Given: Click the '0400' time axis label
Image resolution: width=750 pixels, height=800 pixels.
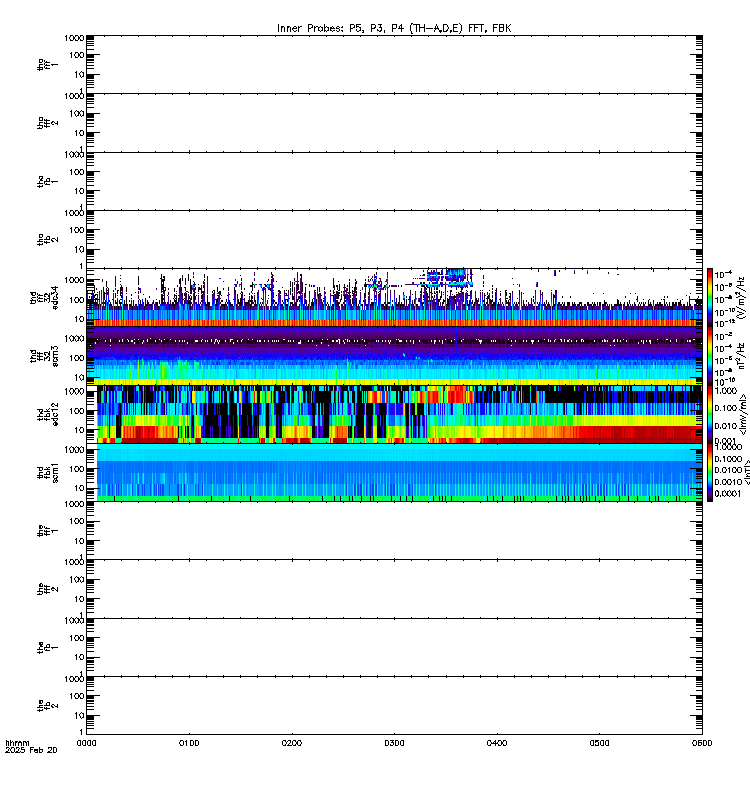Looking at the screenshot, I should coord(497,743).
